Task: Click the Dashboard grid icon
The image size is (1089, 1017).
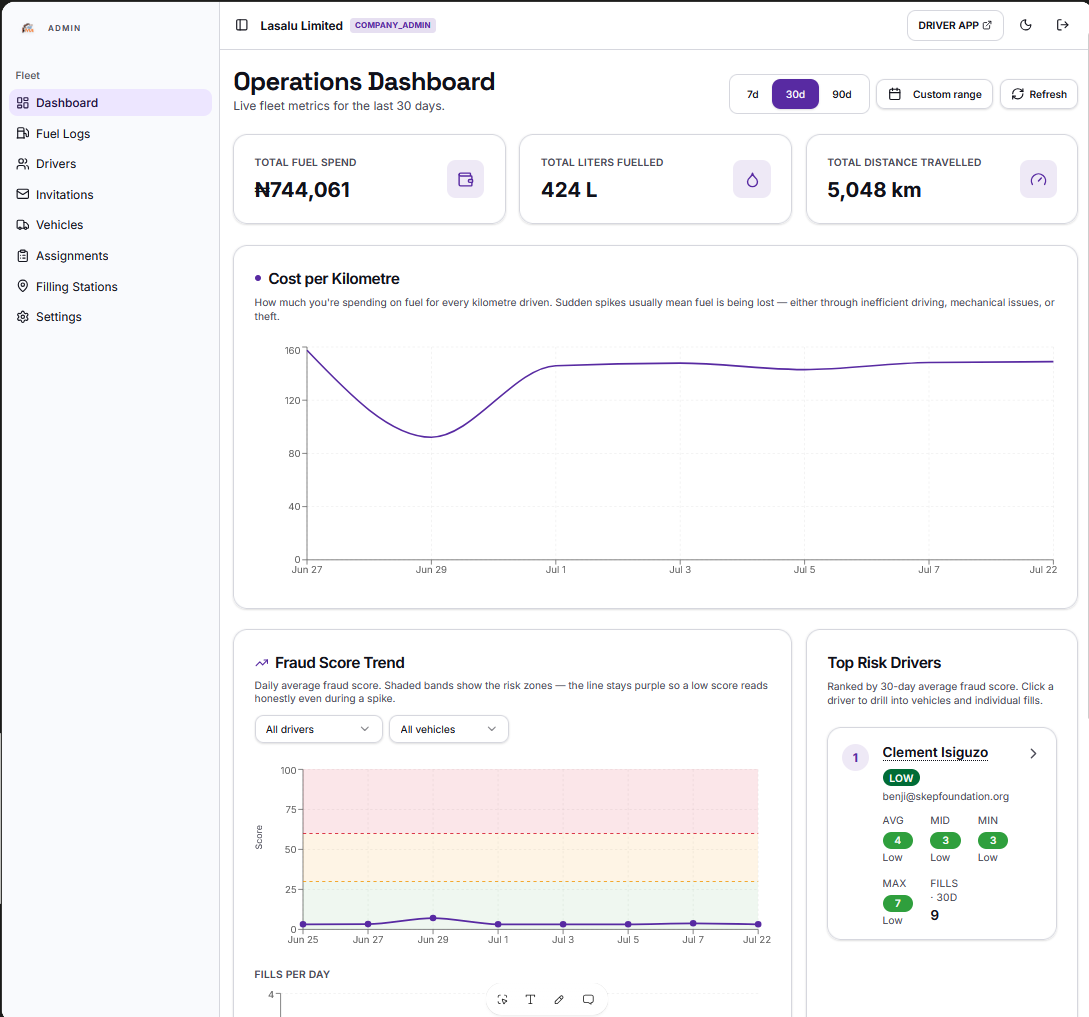Action: point(23,103)
